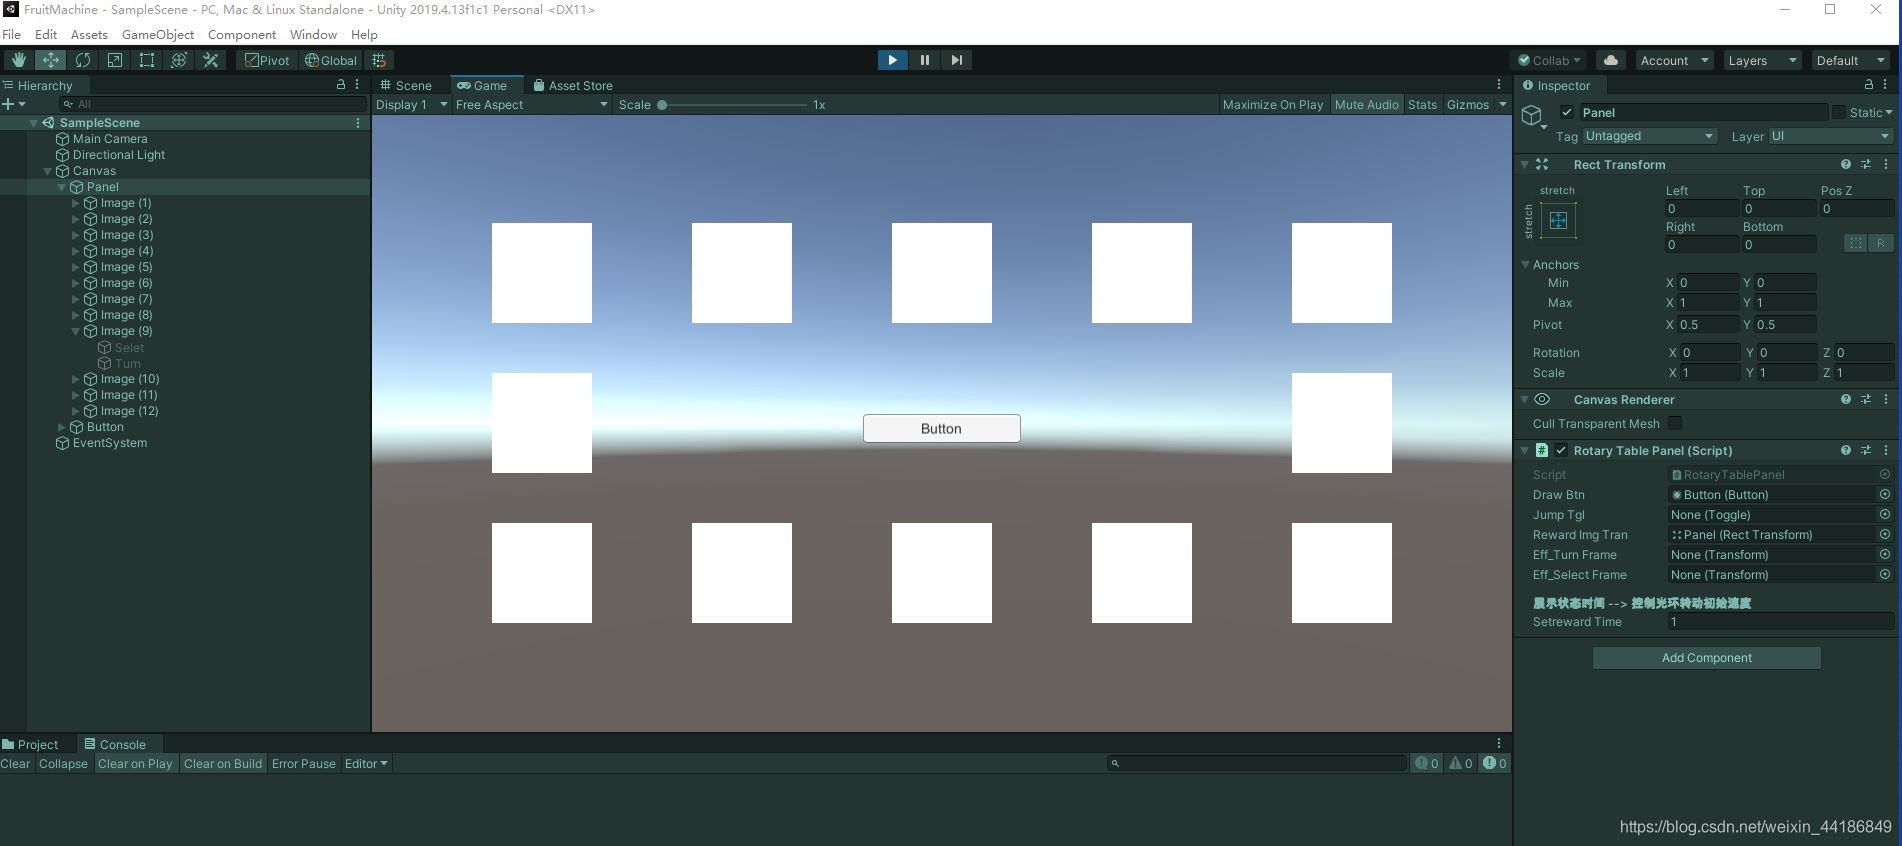Screen dimensions: 1902x846
Task: Toggle Clear on Build
Action: point(222,764)
